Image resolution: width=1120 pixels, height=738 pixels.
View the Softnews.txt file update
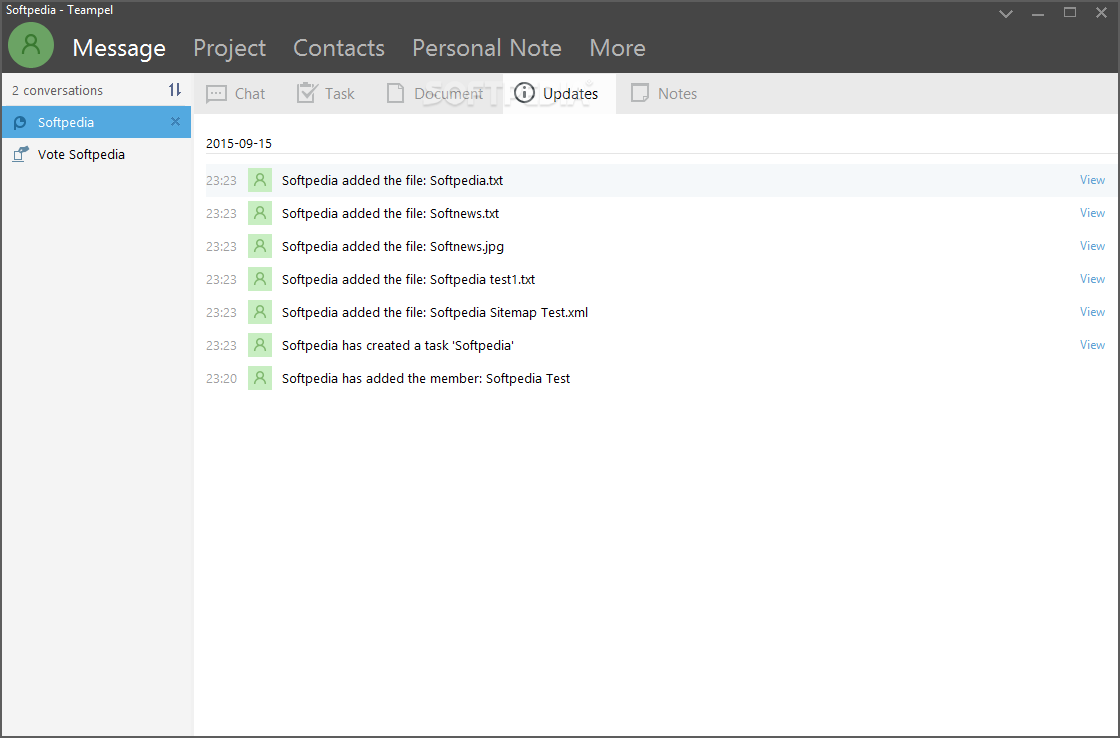(1092, 213)
